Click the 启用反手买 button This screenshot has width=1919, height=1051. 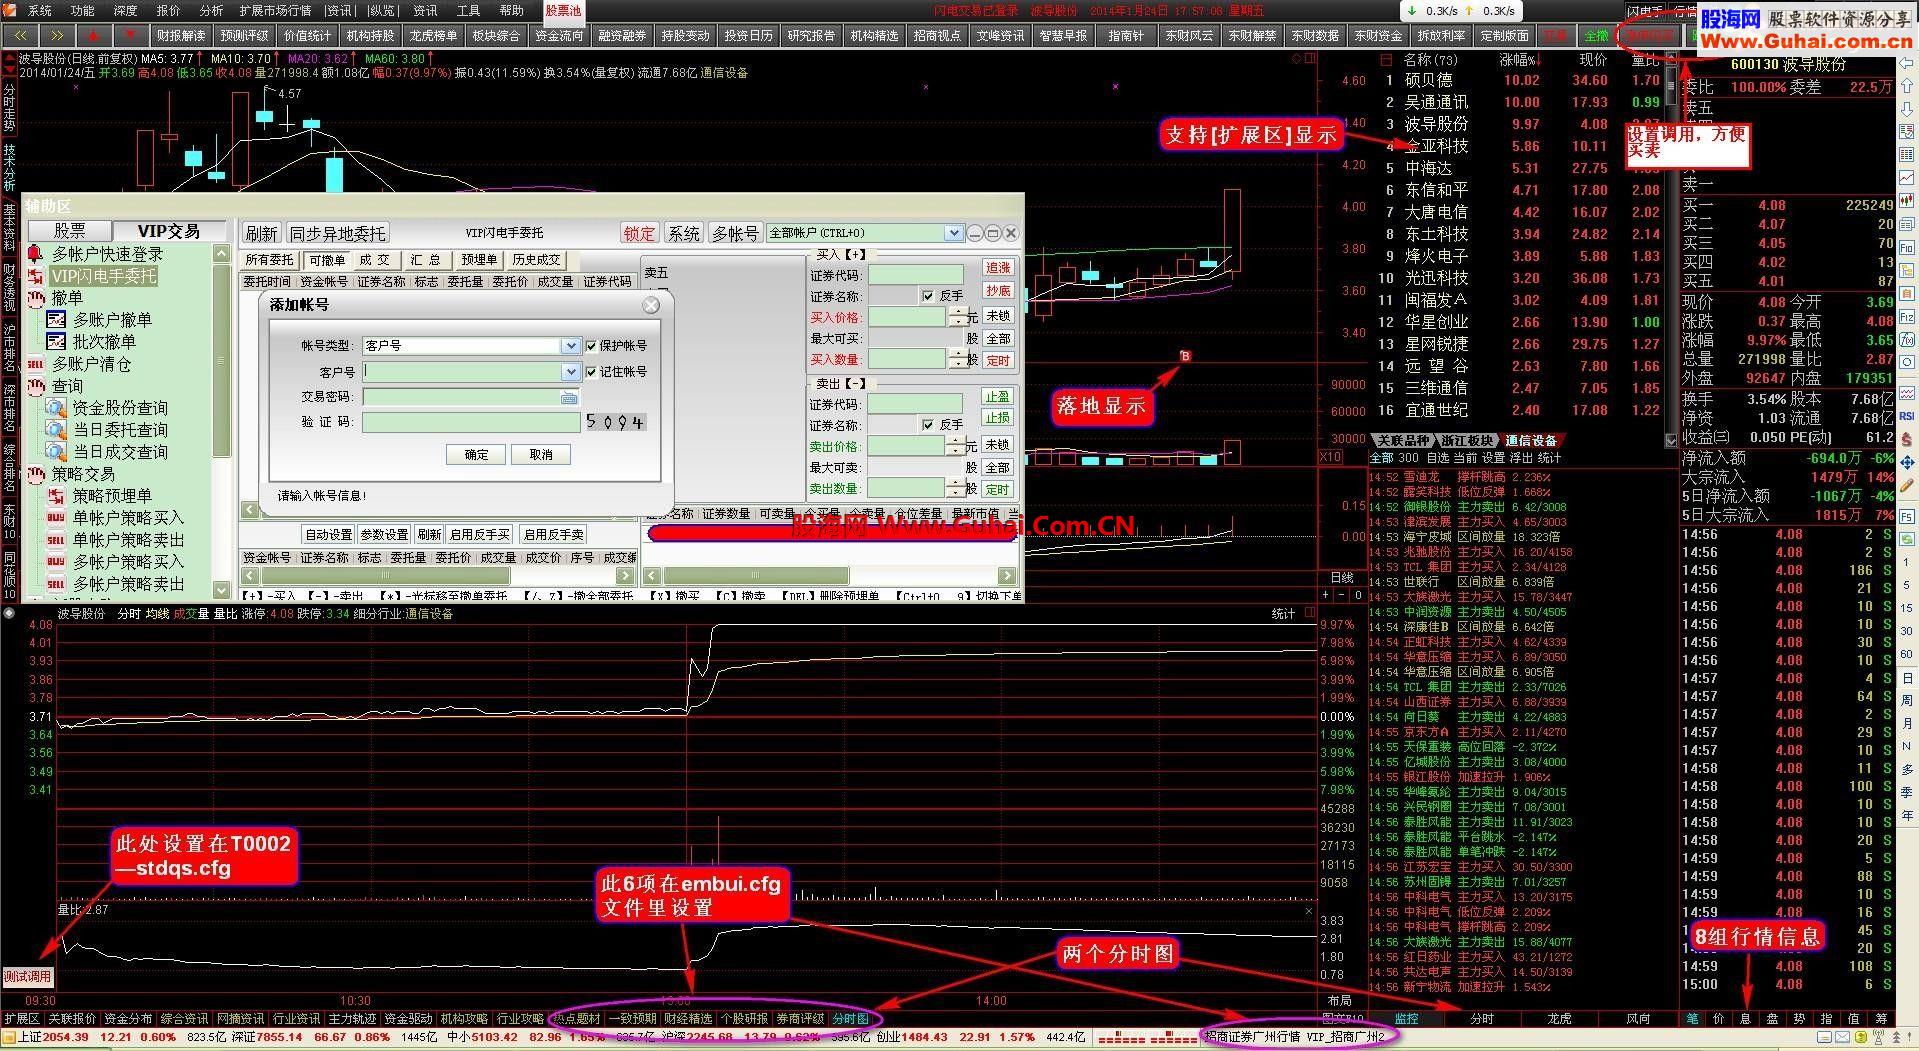[x=480, y=535]
